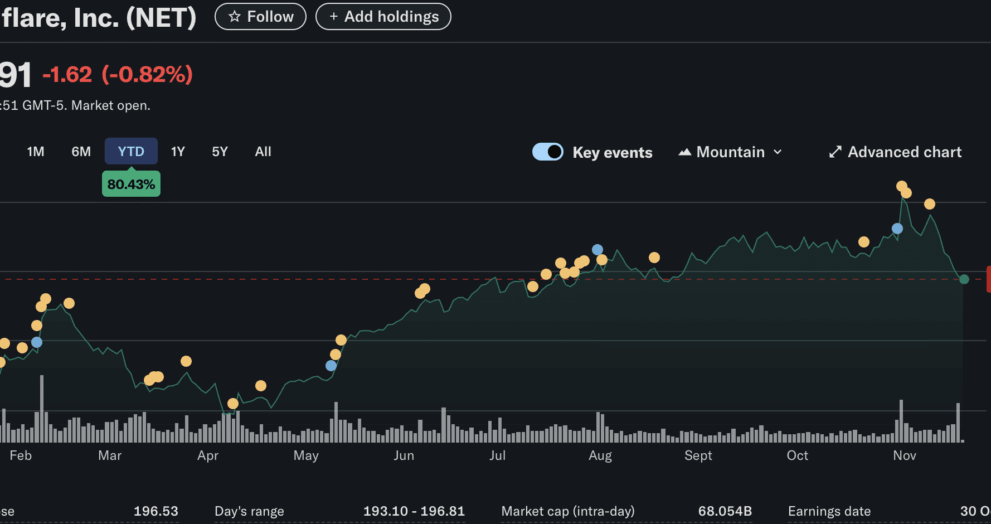This screenshot has height=524, width=991.
Task: Select the 1M time range tab
Action: click(x=36, y=152)
